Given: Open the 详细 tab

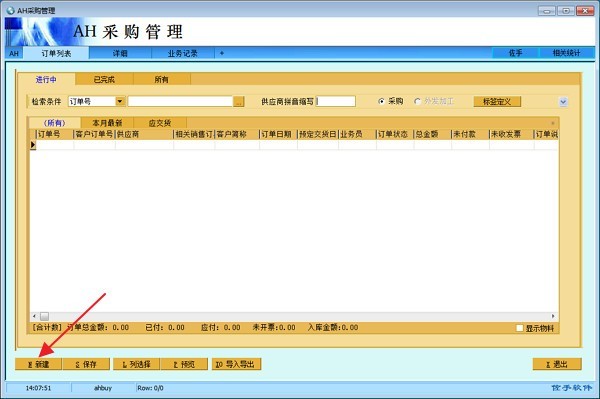Looking at the screenshot, I should (120, 53).
